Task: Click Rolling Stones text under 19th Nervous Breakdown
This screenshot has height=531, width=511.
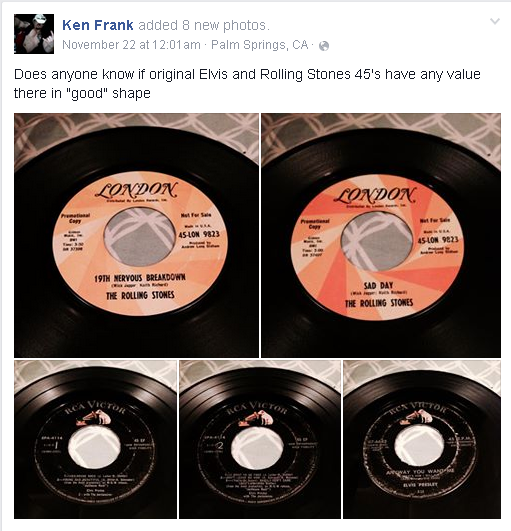Action: 140,295
